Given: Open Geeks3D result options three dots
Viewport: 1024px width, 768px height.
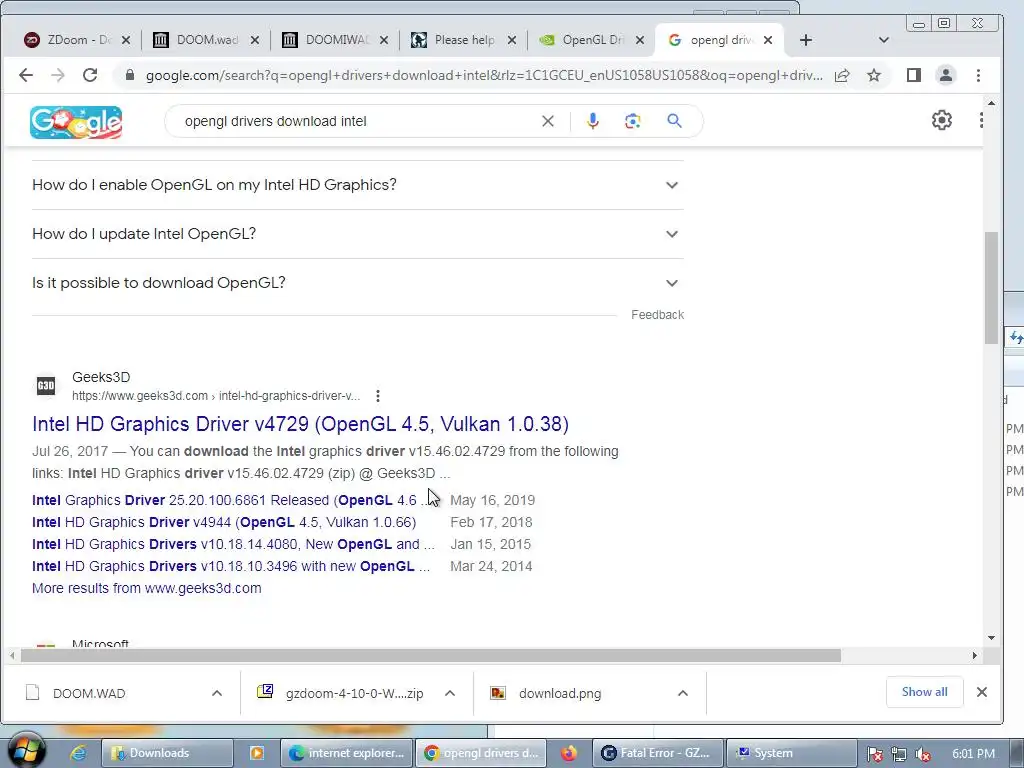Looking at the screenshot, I should 377,396.
